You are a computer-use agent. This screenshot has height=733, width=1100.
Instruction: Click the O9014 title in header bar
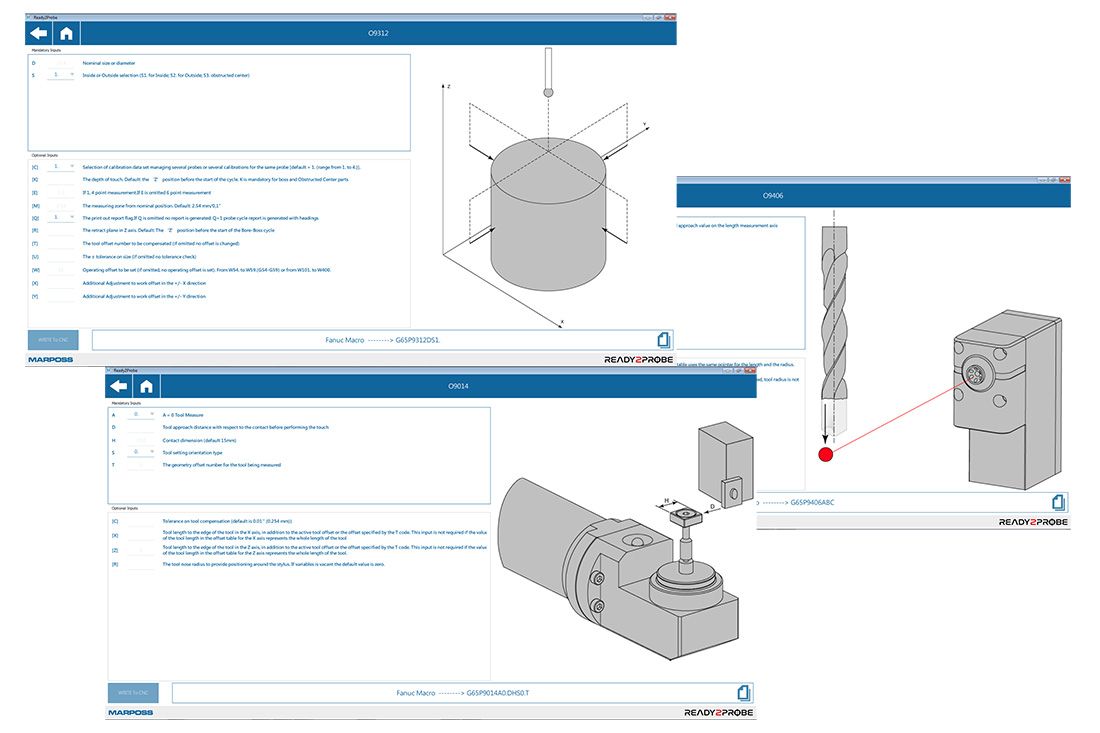(x=458, y=386)
